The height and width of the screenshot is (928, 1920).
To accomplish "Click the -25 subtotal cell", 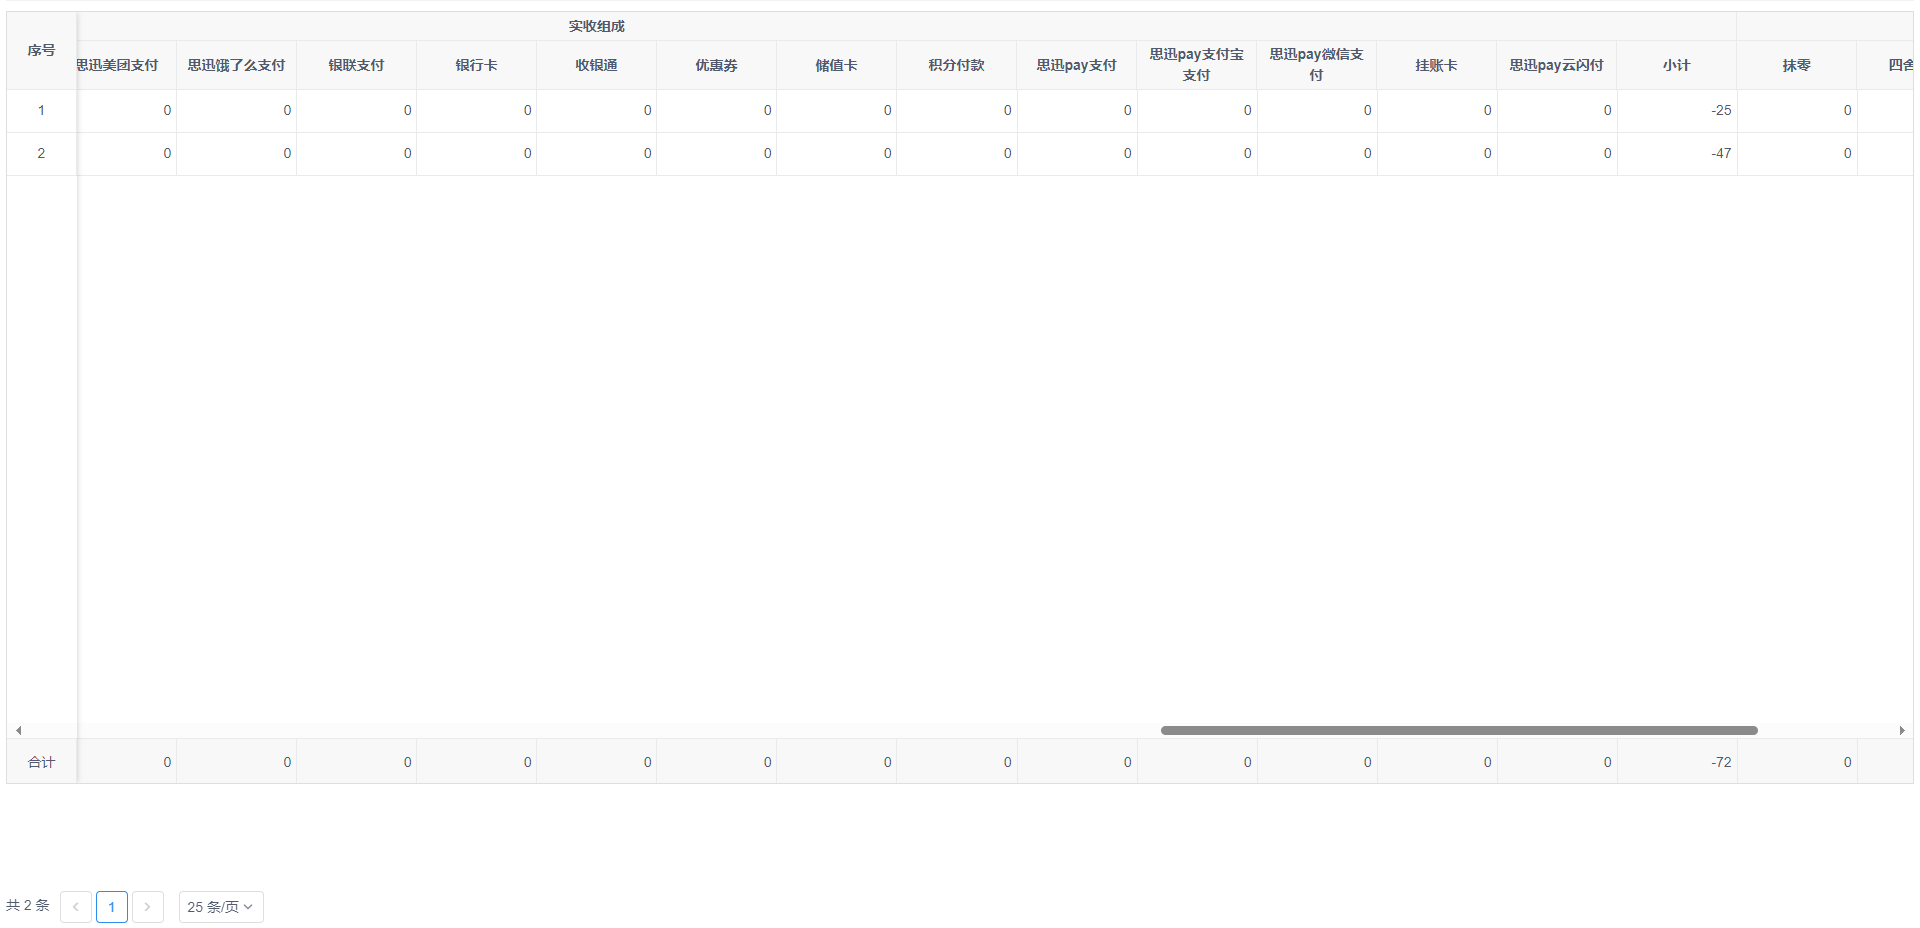I will tap(1677, 111).
